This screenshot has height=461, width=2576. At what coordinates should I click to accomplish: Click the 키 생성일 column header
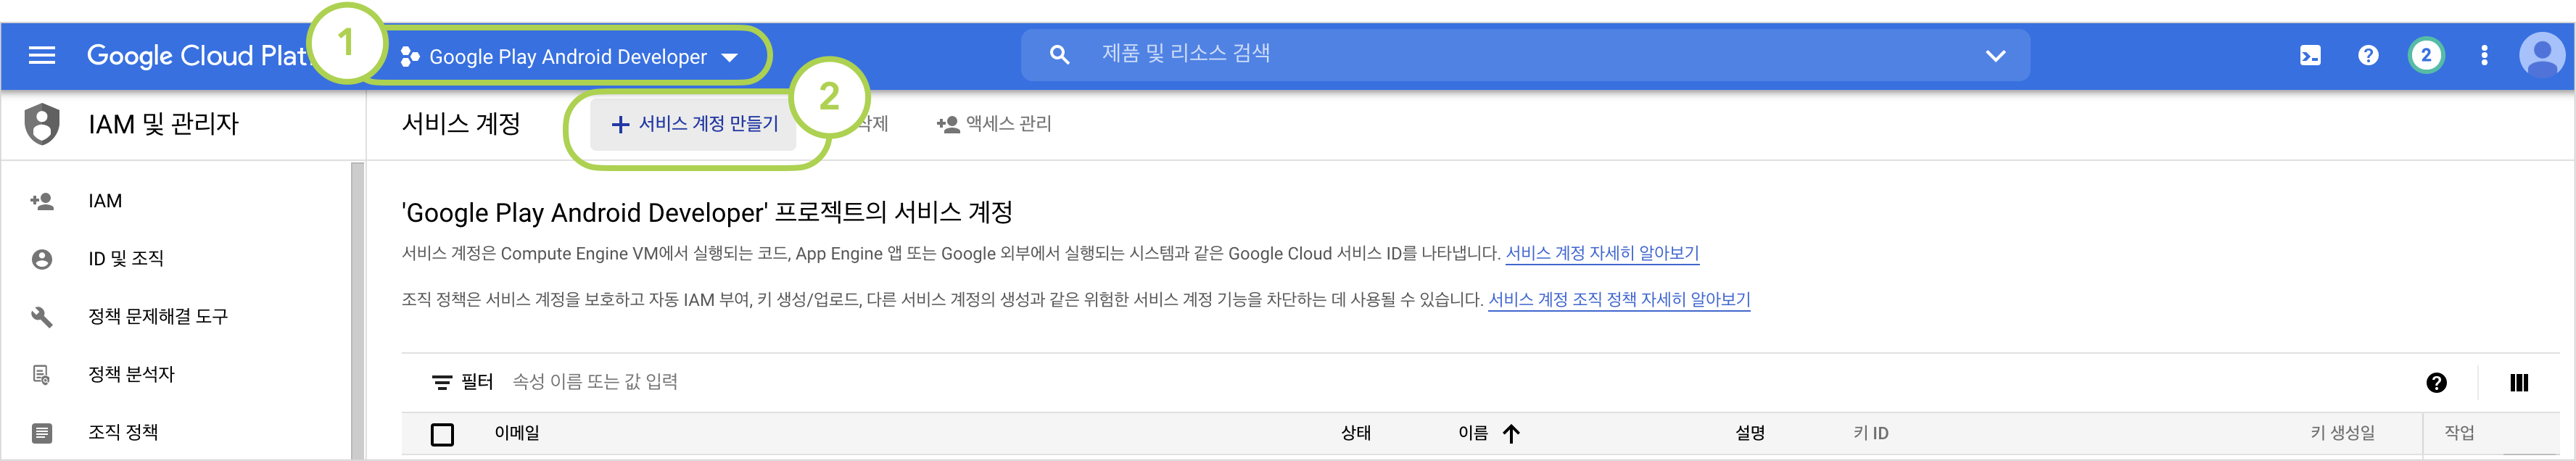click(2342, 433)
